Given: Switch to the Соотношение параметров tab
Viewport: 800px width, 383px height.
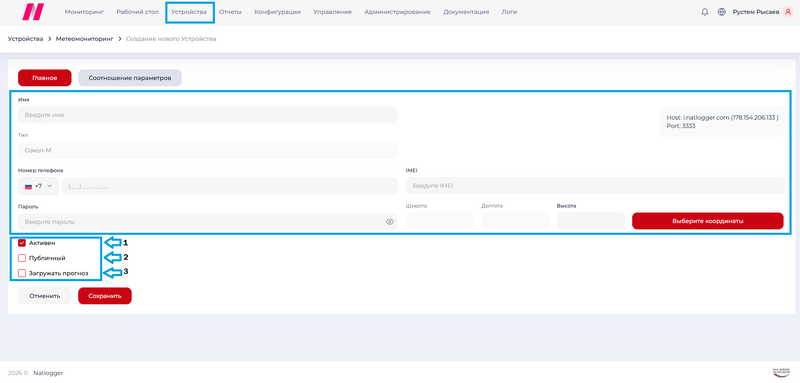Looking at the screenshot, I should [x=130, y=78].
